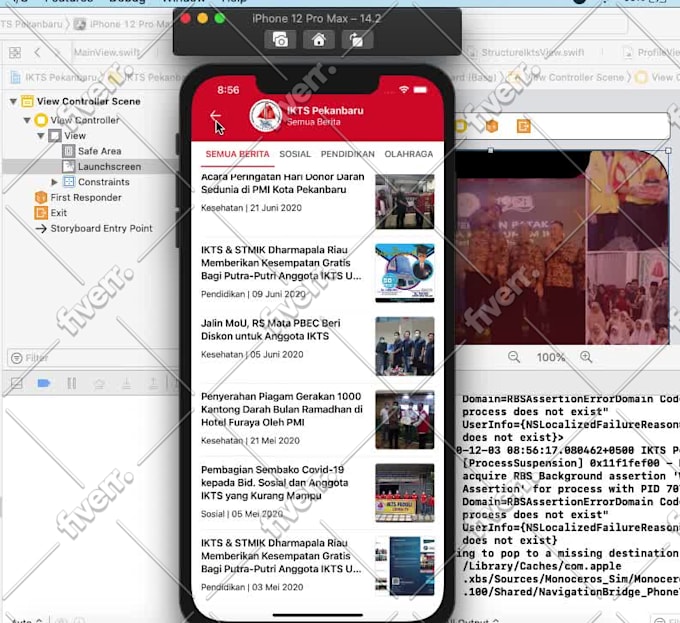Hide the debug area toggle icon
The height and width of the screenshot is (623, 680).
click(x=16, y=383)
